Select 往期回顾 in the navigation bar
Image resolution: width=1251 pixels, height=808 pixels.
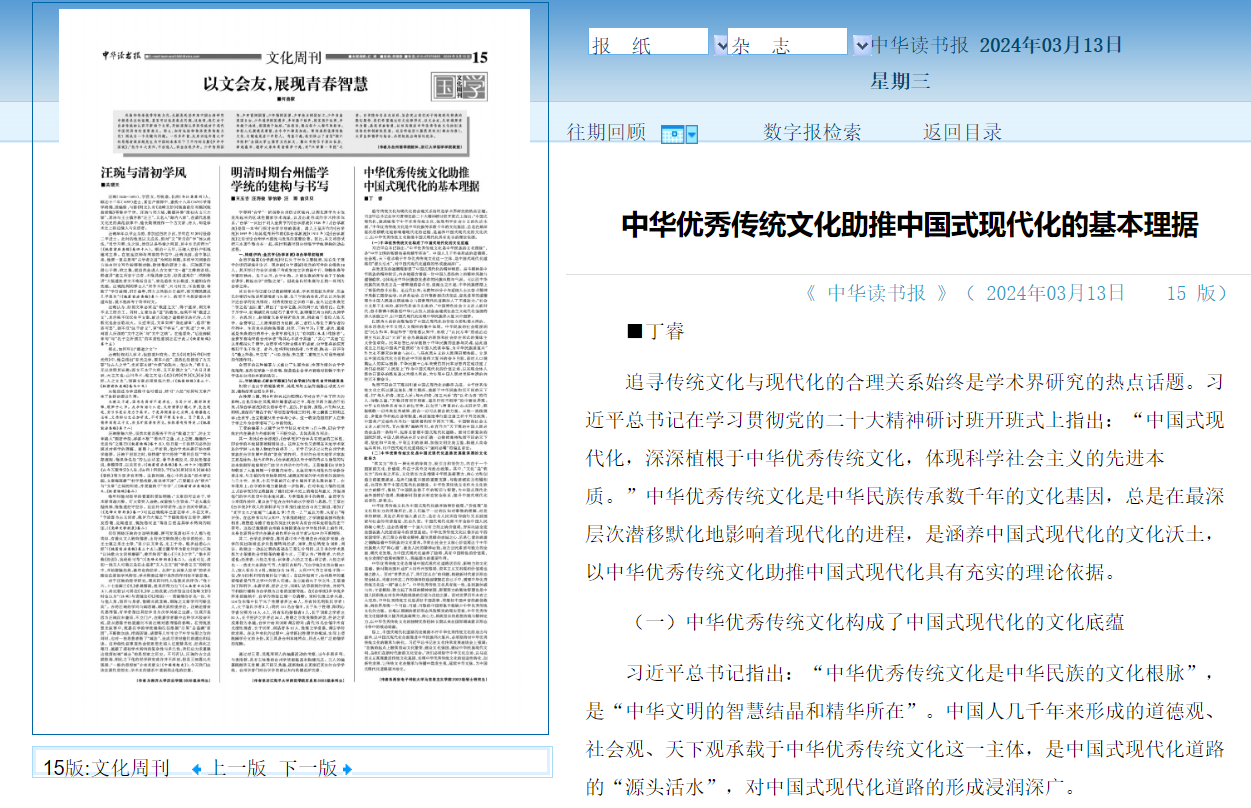(x=606, y=132)
